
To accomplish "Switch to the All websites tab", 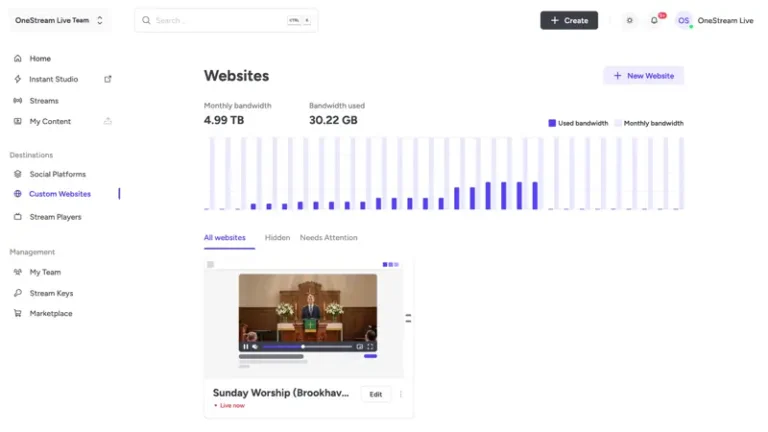I will pyautogui.click(x=225, y=238).
